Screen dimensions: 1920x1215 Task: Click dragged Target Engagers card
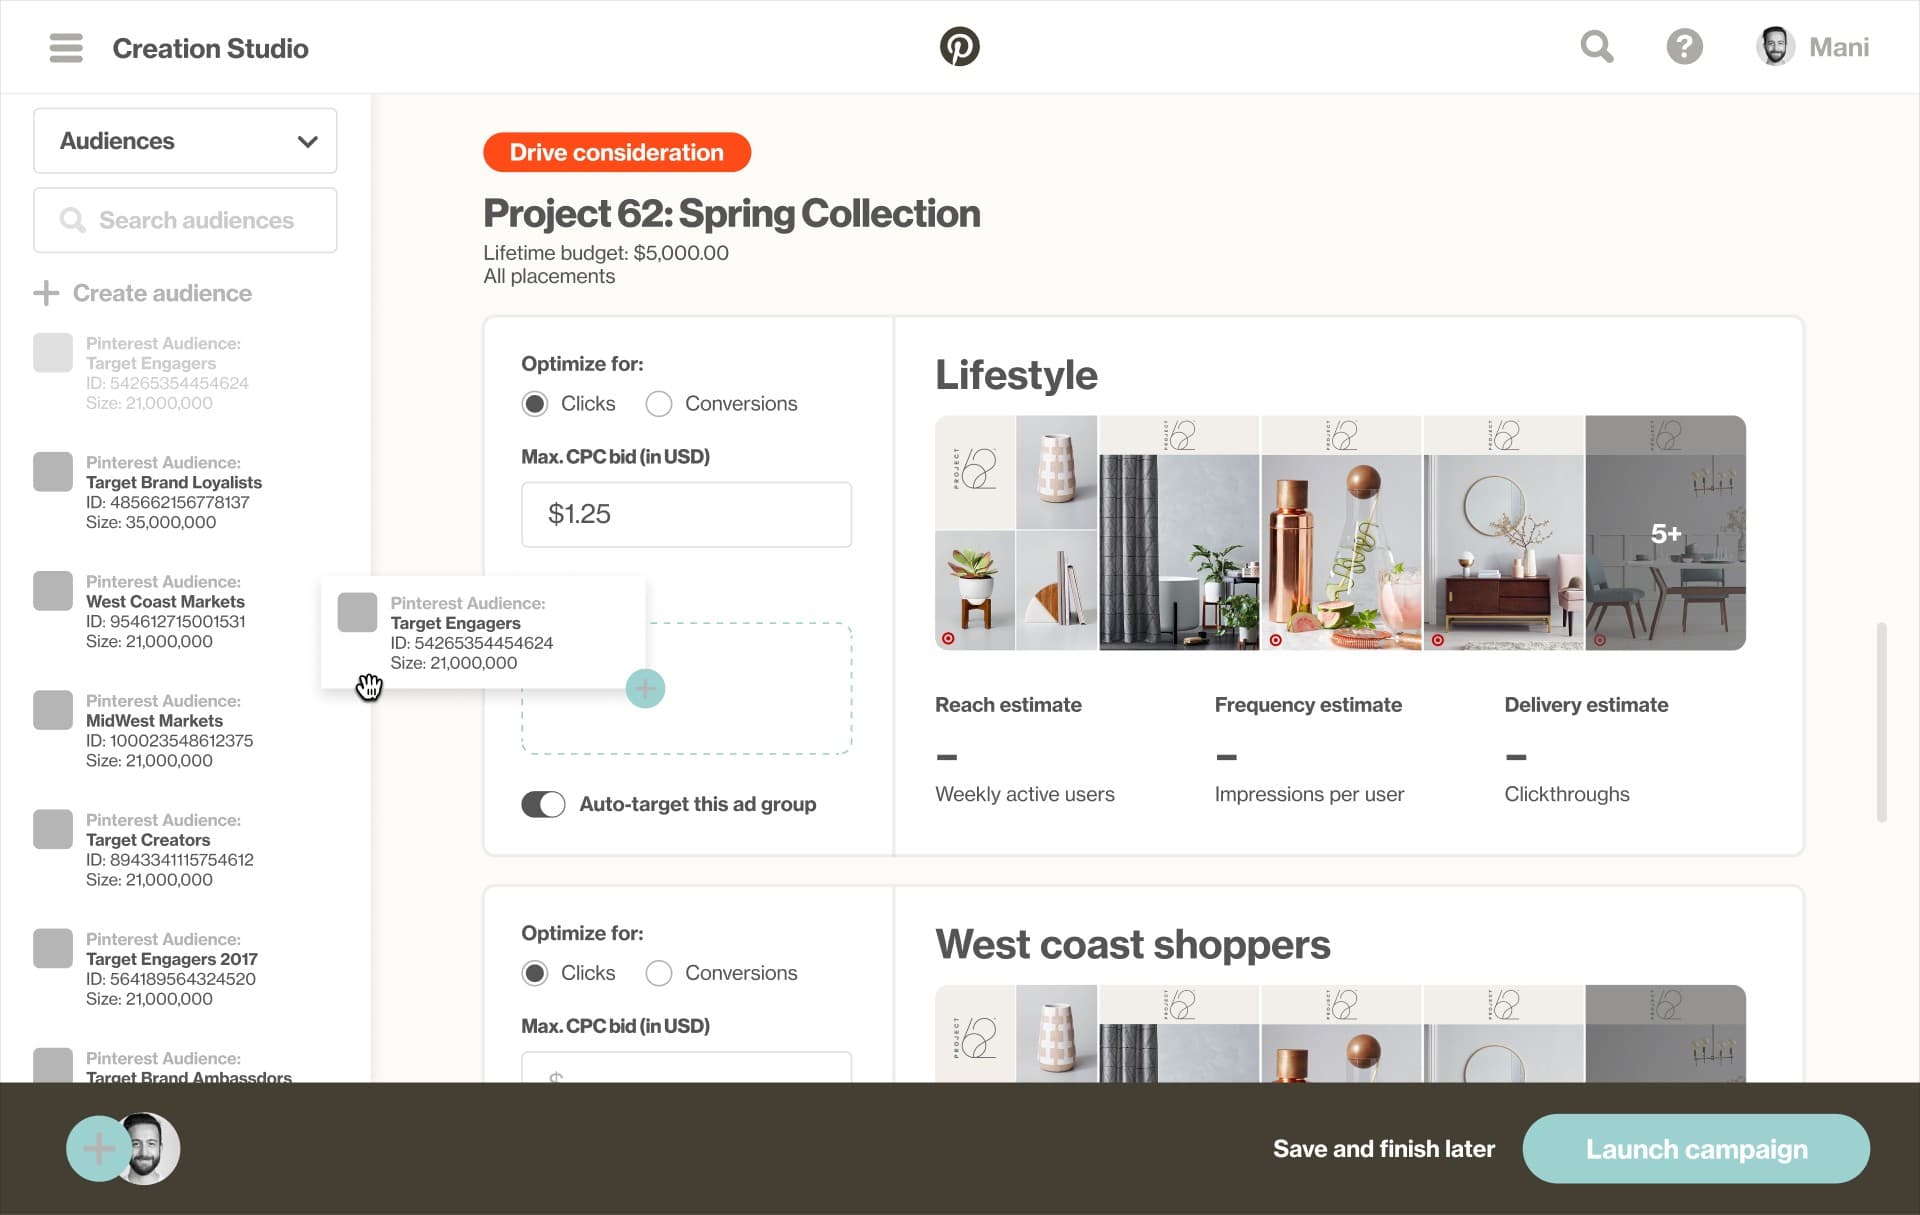coord(483,632)
